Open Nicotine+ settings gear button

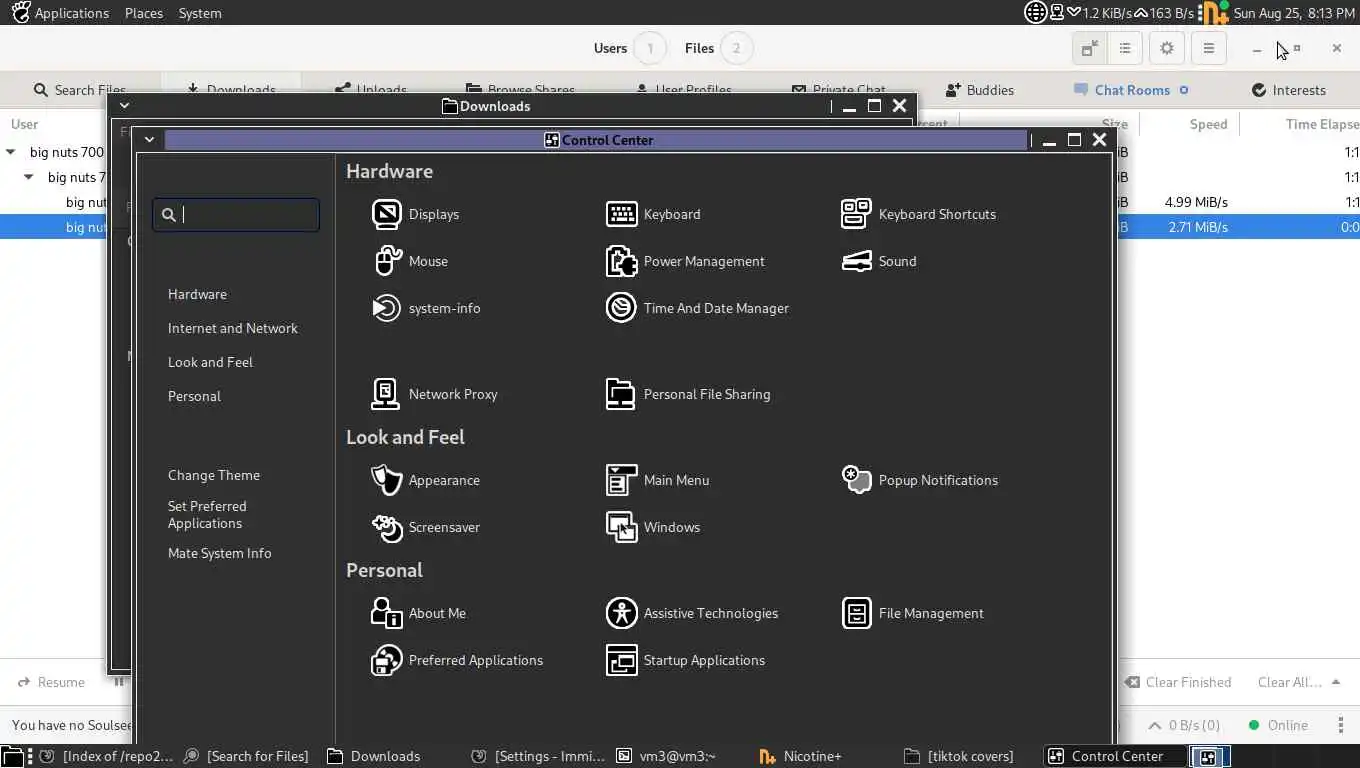(1167, 48)
